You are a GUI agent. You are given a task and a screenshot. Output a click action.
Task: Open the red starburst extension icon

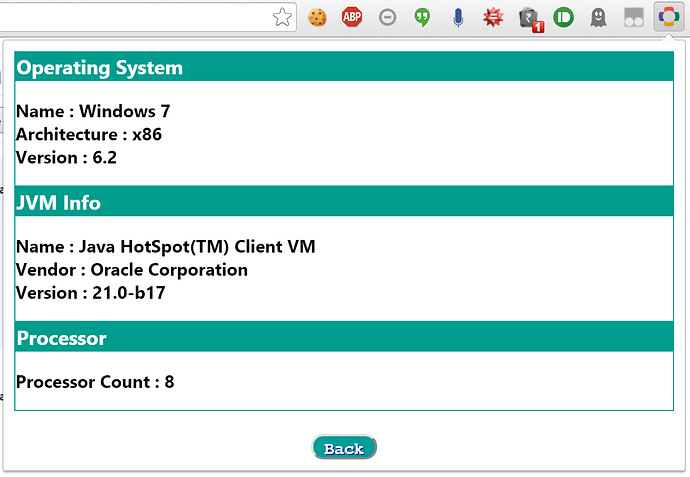click(x=493, y=18)
